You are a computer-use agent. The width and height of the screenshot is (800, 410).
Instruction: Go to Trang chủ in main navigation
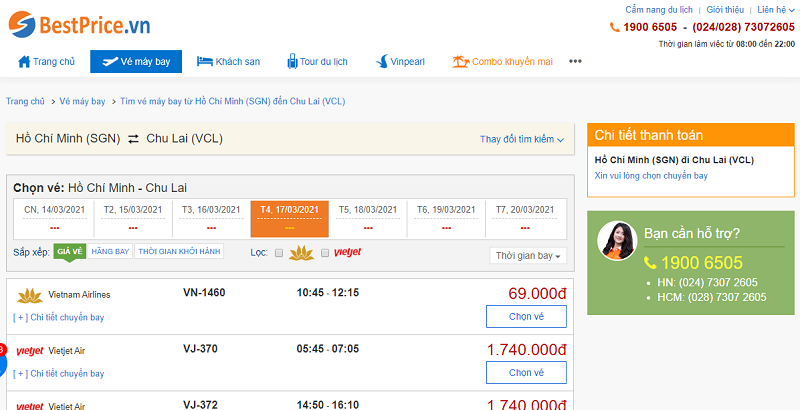[x=46, y=62]
